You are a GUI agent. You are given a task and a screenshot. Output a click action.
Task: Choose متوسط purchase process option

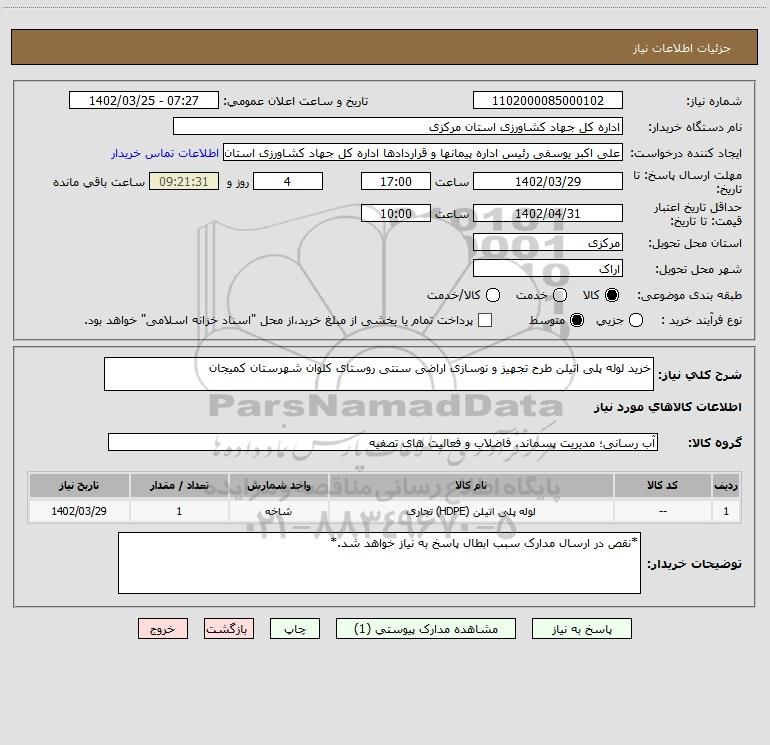click(577, 320)
